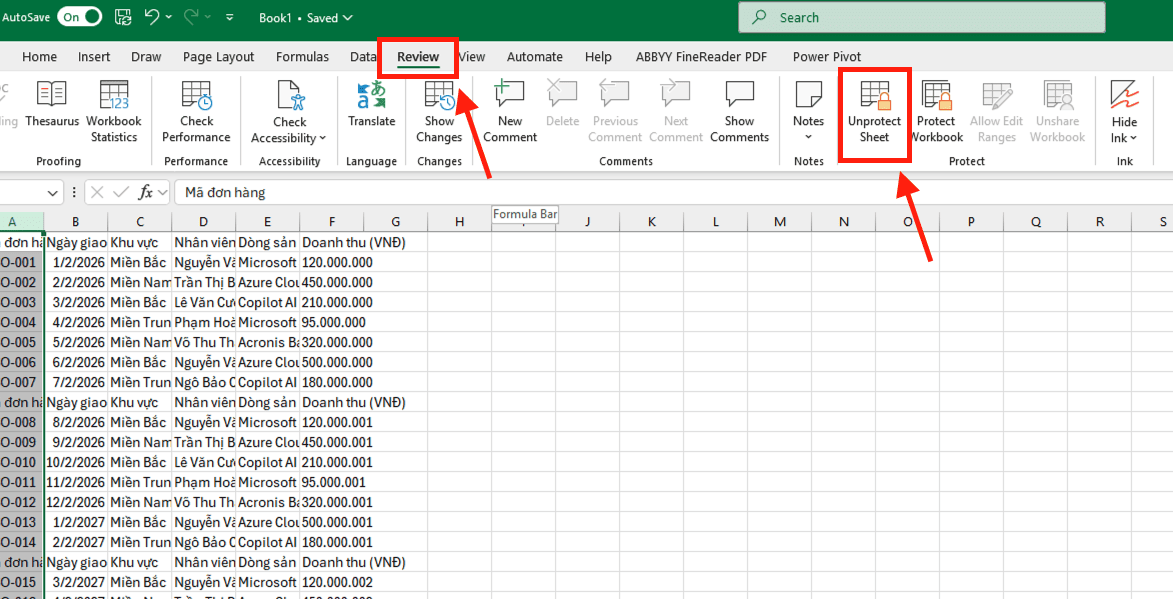Viewport: 1173px width, 599px height.
Task: Click in the Search box
Action: 920,17
